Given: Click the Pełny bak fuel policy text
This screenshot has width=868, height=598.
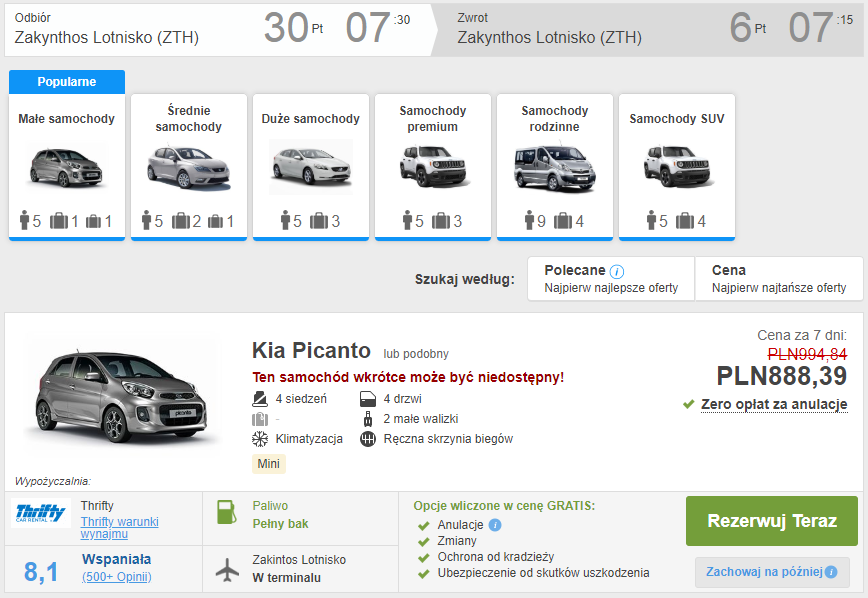Looking at the screenshot, I should coord(280,524).
